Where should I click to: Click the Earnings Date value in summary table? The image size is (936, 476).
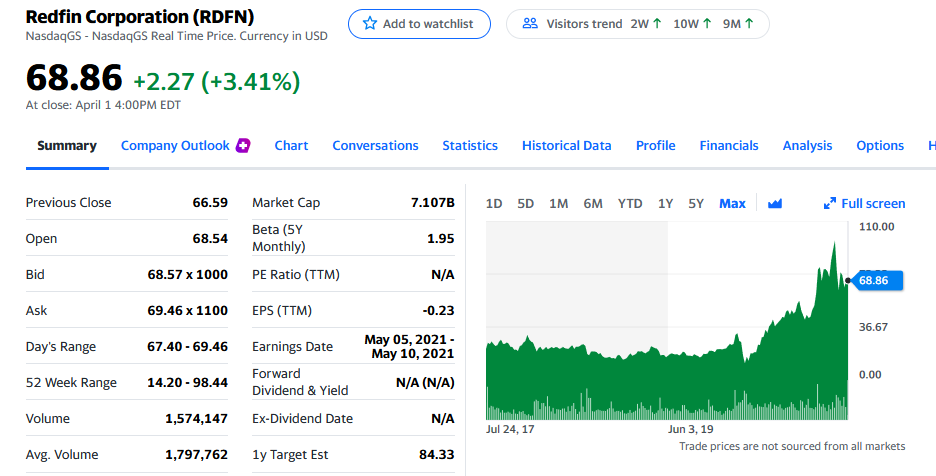tap(410, 347)
